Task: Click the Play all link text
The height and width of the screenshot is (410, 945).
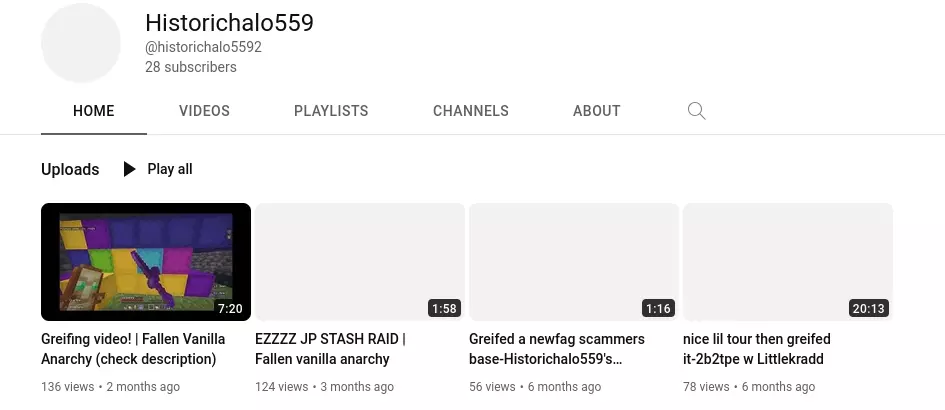Action: (170, 169)
